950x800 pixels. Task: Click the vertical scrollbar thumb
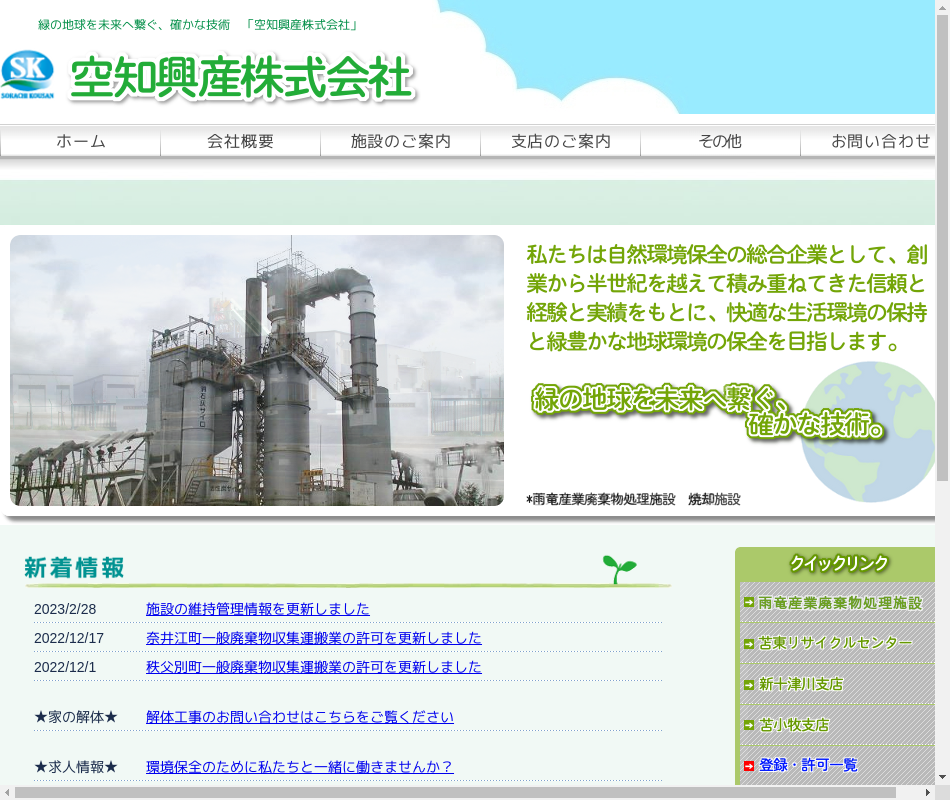tap(943, 248)
